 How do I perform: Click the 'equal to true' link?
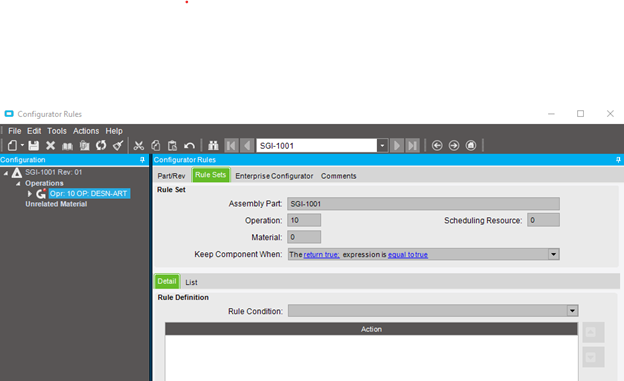(408, 255)
